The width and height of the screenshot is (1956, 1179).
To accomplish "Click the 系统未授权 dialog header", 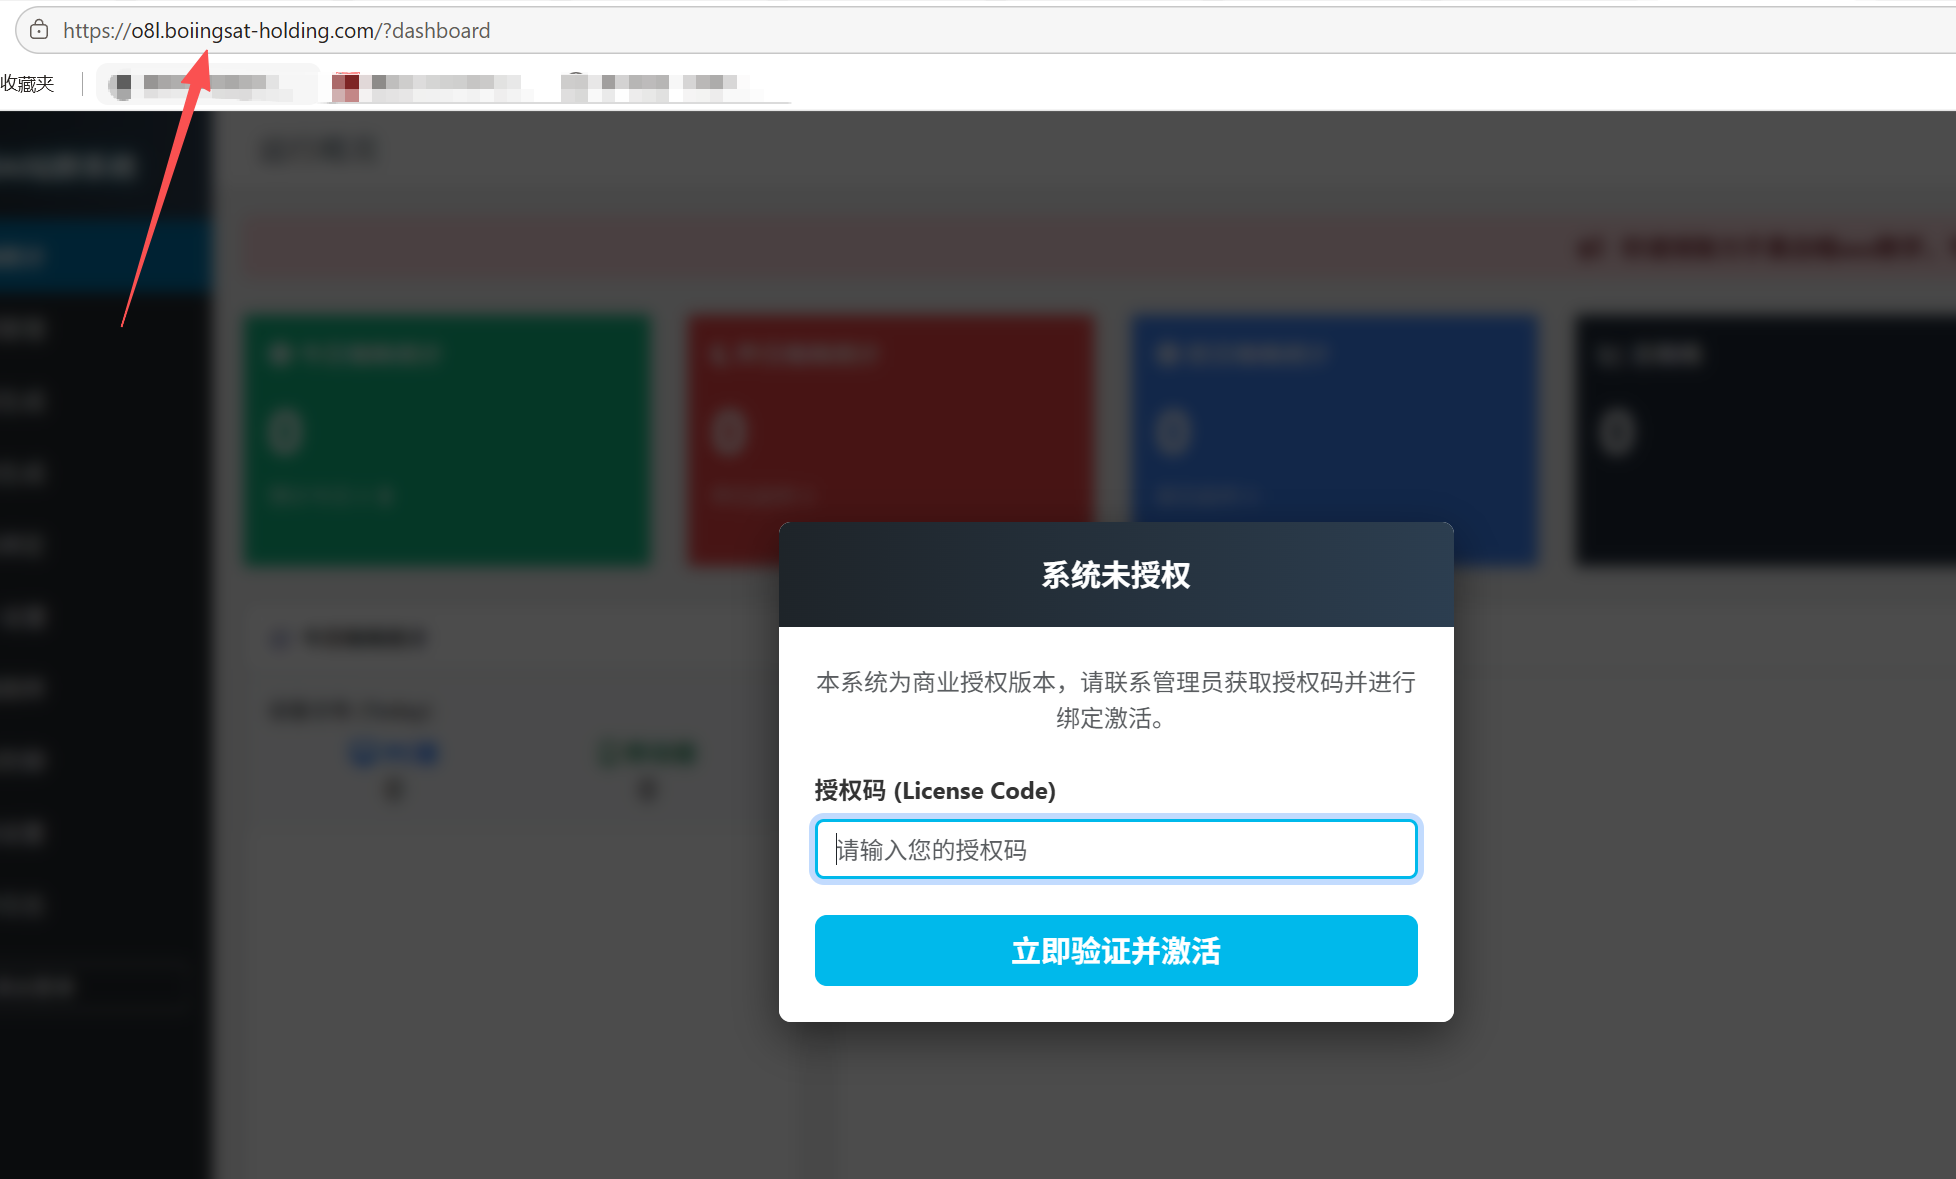I will pos(1116,575).
